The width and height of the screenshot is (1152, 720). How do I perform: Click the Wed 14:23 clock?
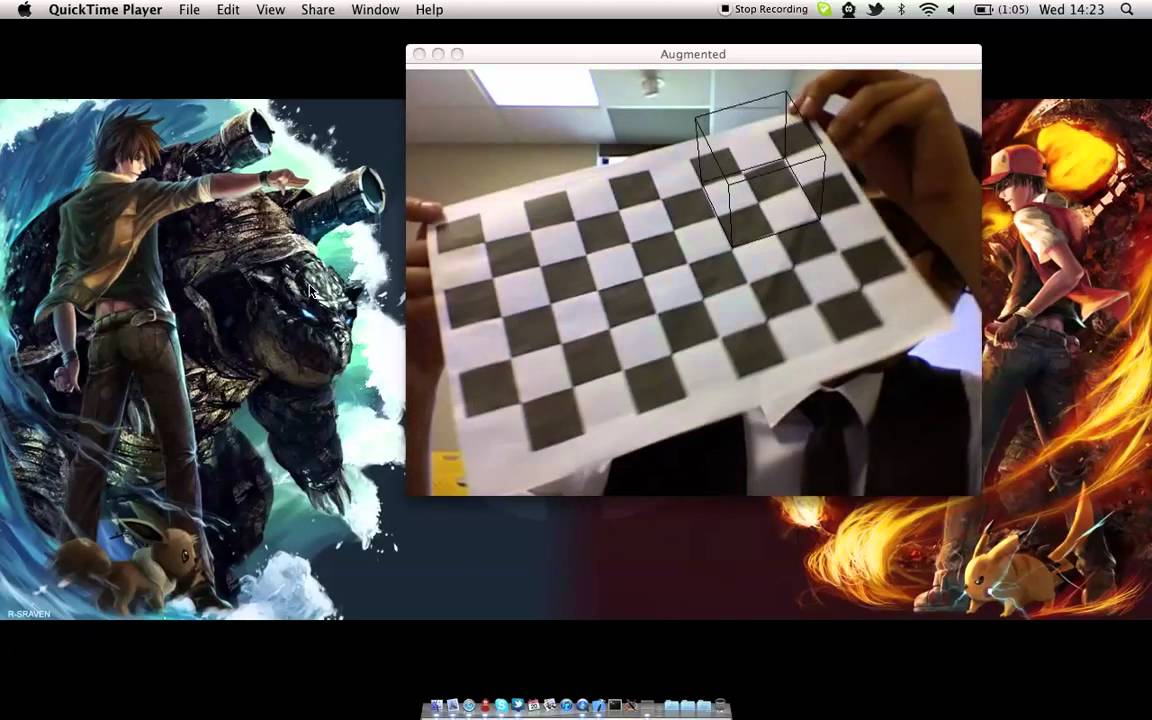coord(1071,10)
